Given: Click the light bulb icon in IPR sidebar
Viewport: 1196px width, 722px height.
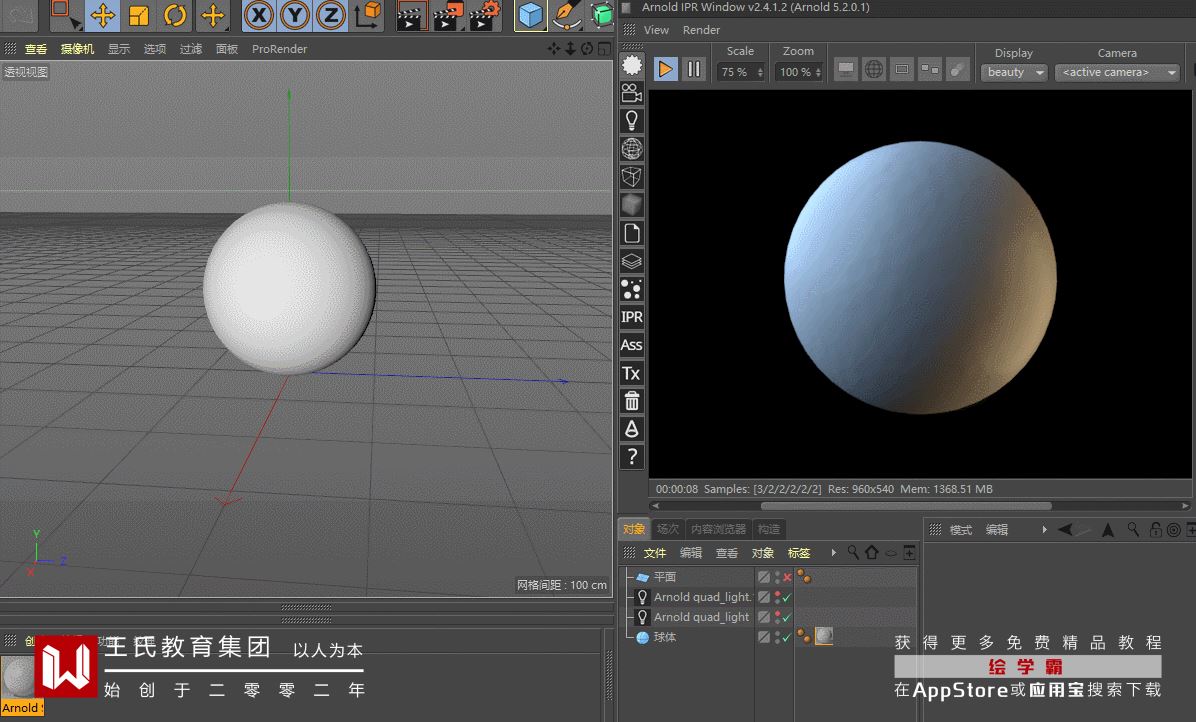Looking at the screenshot, I should [x=631, y=120].
